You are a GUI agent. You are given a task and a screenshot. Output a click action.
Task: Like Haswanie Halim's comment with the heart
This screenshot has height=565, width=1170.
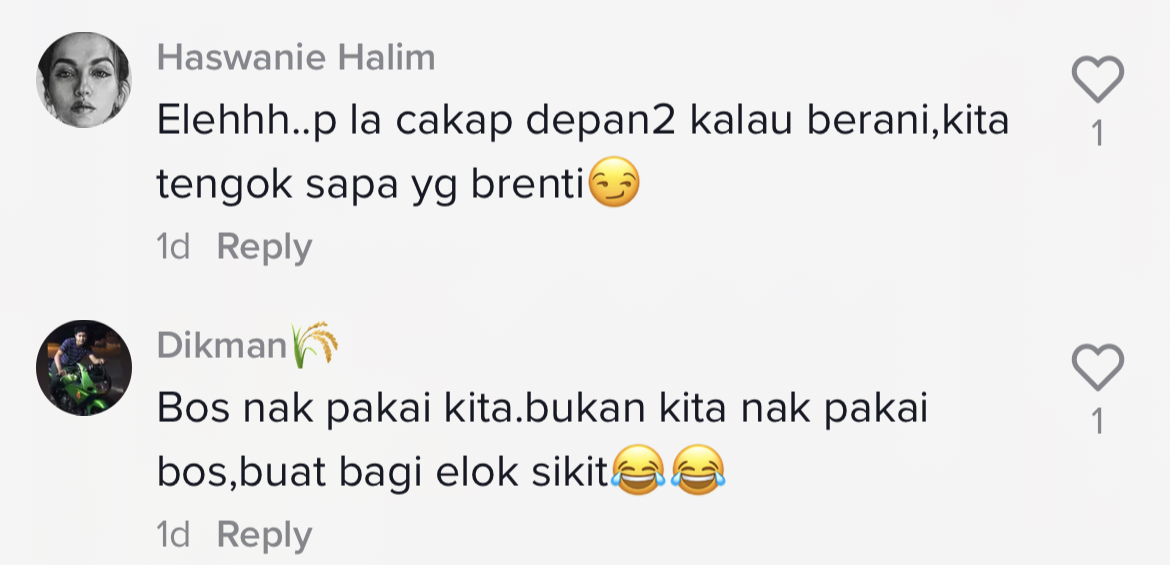coord(1098,79)
